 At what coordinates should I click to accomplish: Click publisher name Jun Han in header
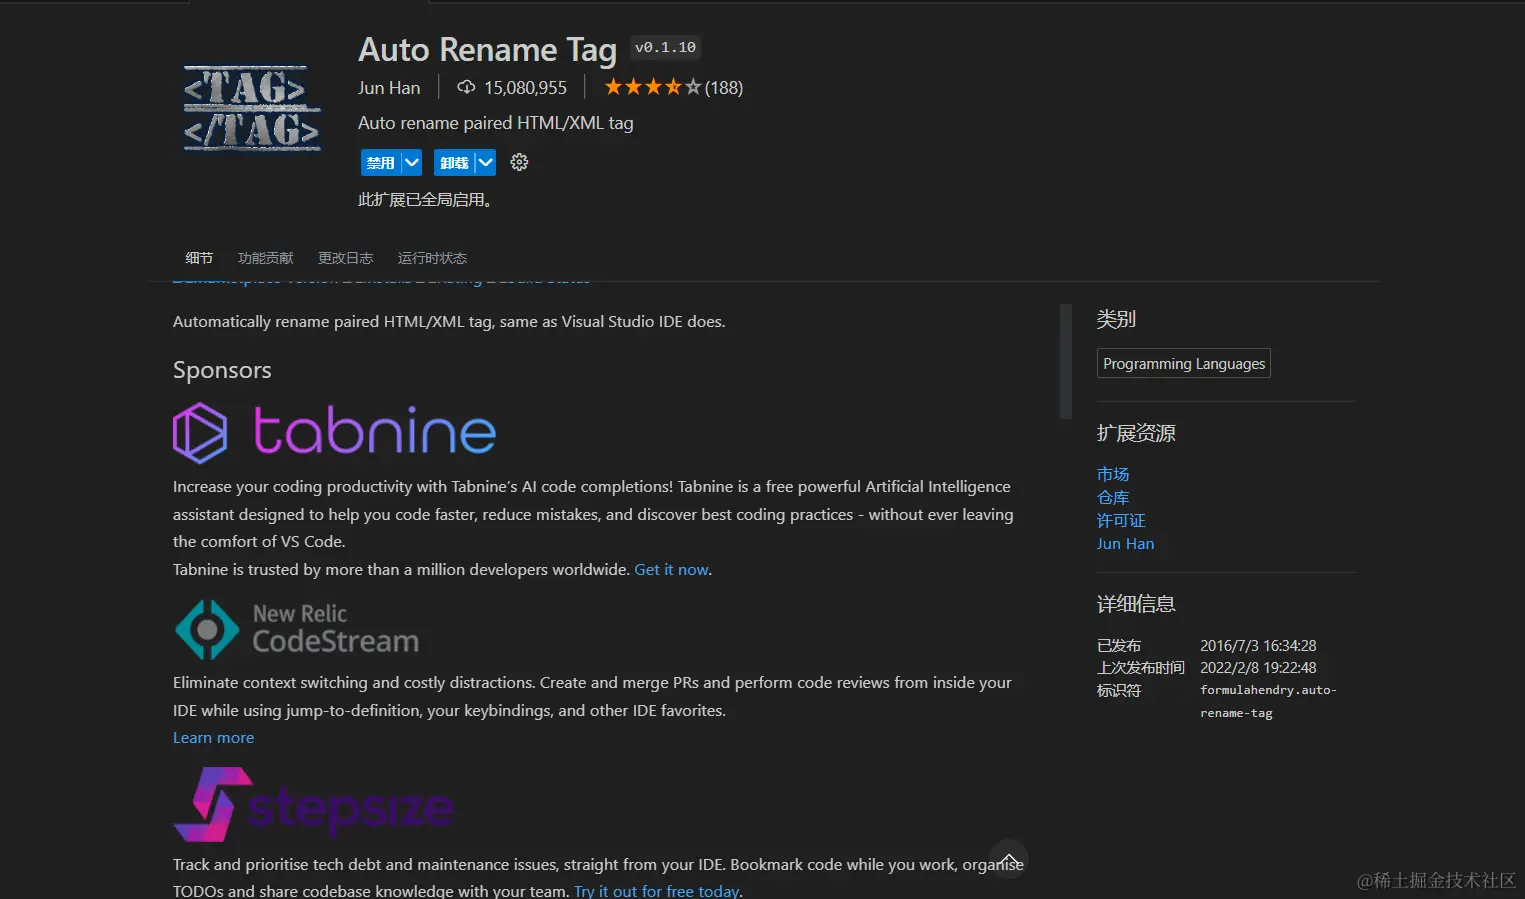pyautogui.click(x=389, y=87)
